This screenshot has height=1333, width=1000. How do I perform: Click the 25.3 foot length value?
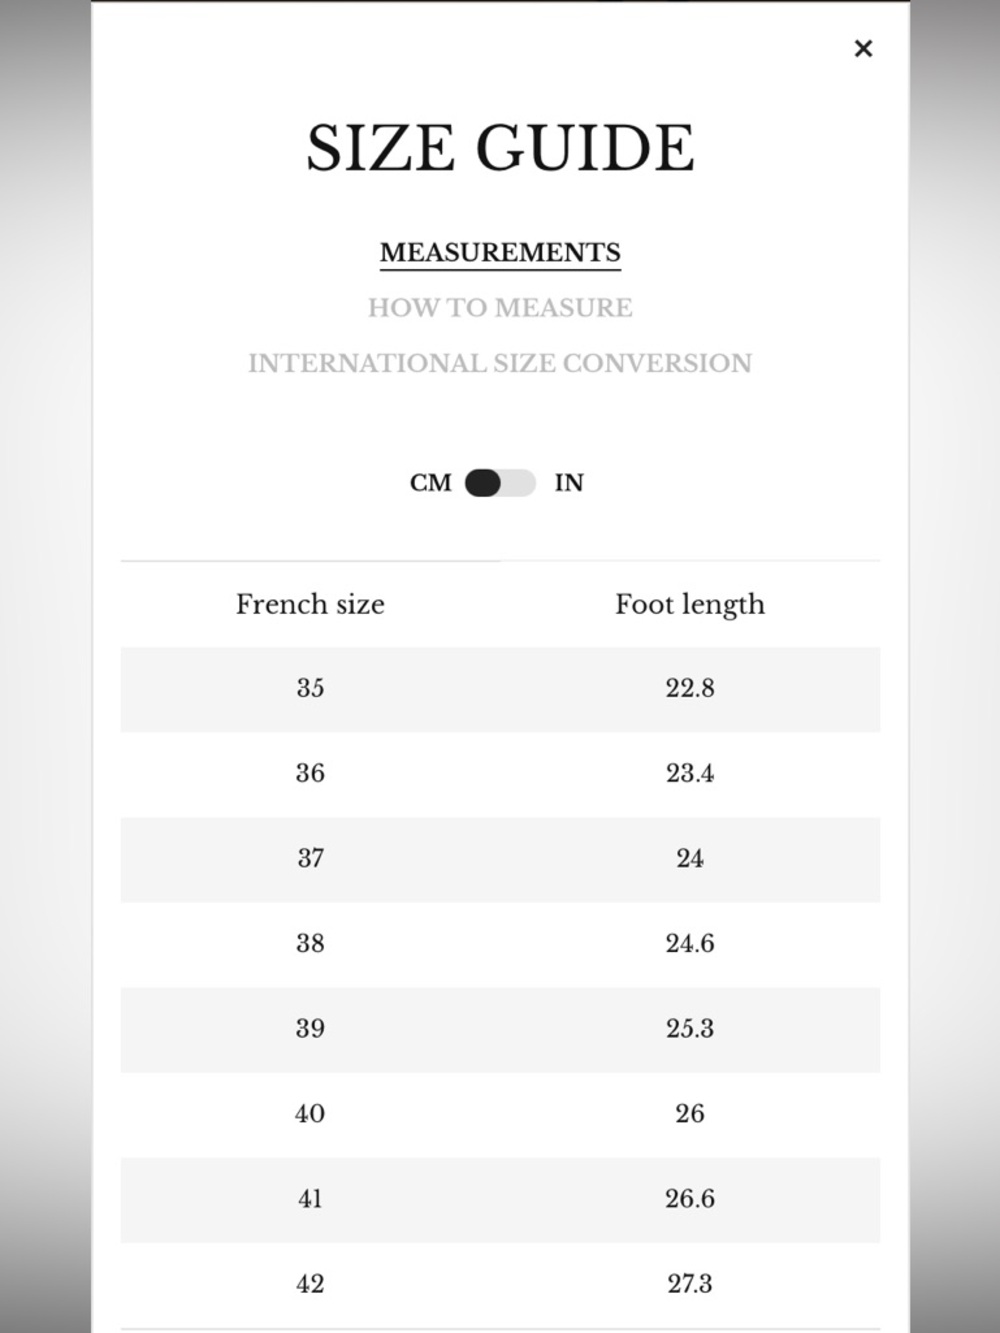point(690,1028)
